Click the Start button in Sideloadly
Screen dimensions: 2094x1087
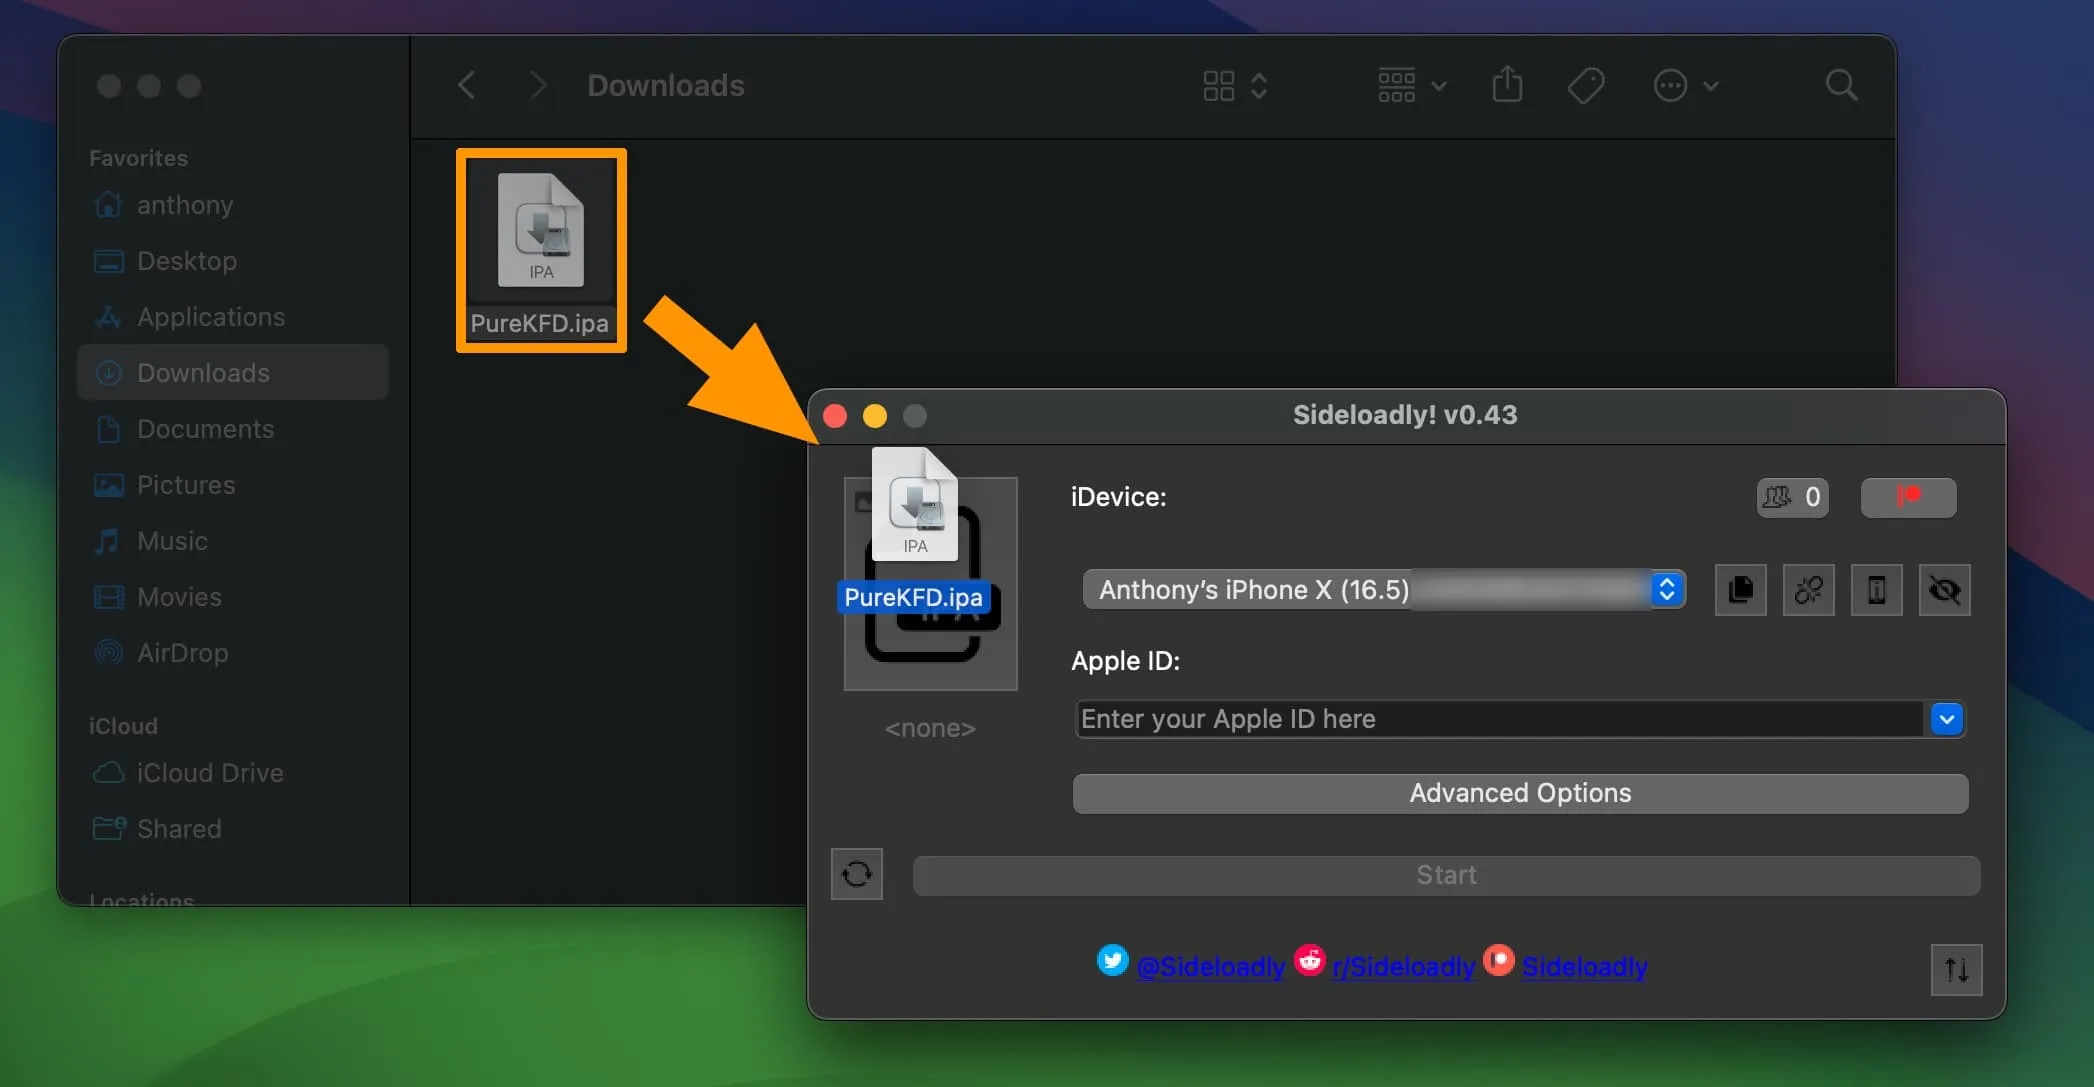[1446, 875]
